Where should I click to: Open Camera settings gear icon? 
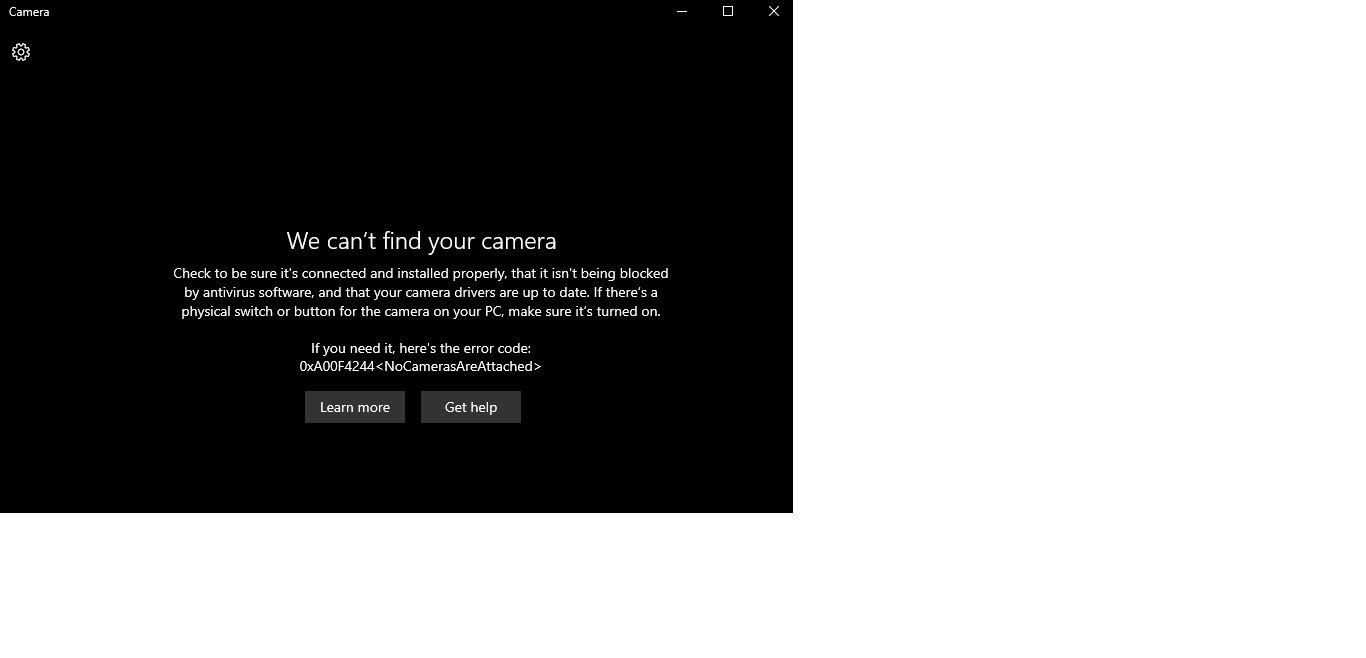click(21, 52)
